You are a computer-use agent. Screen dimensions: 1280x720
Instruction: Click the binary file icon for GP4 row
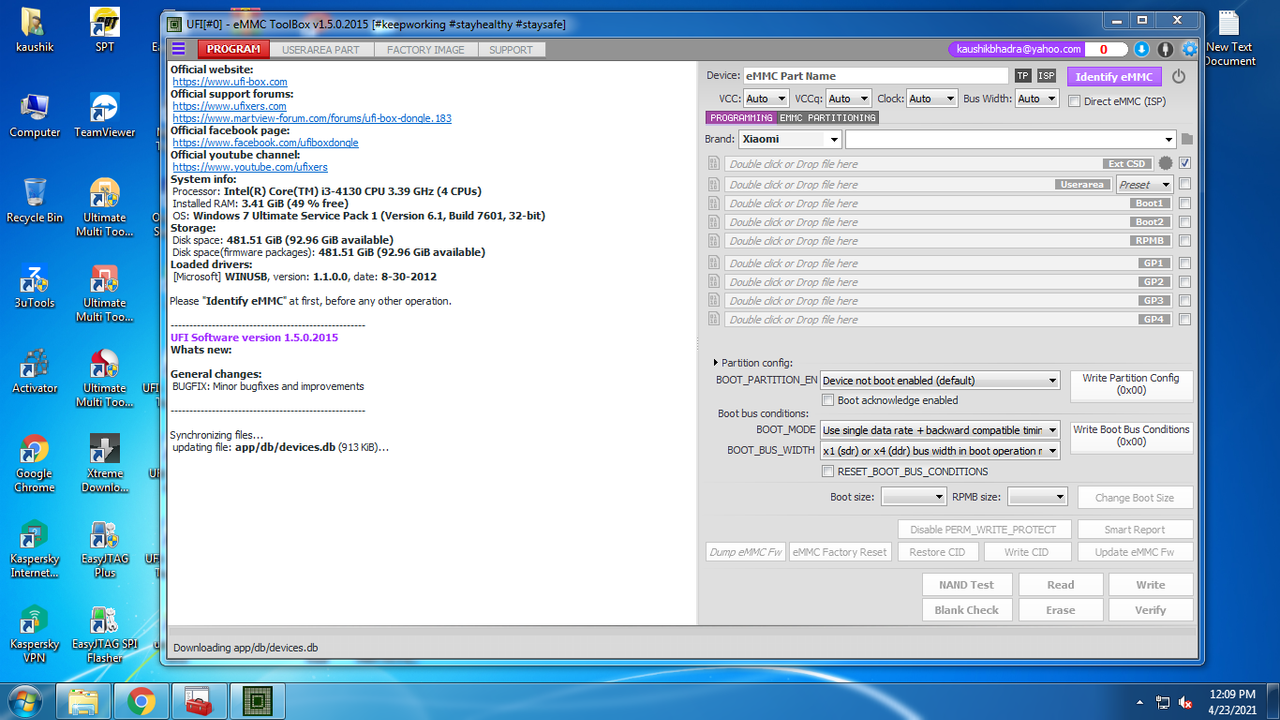714,320
